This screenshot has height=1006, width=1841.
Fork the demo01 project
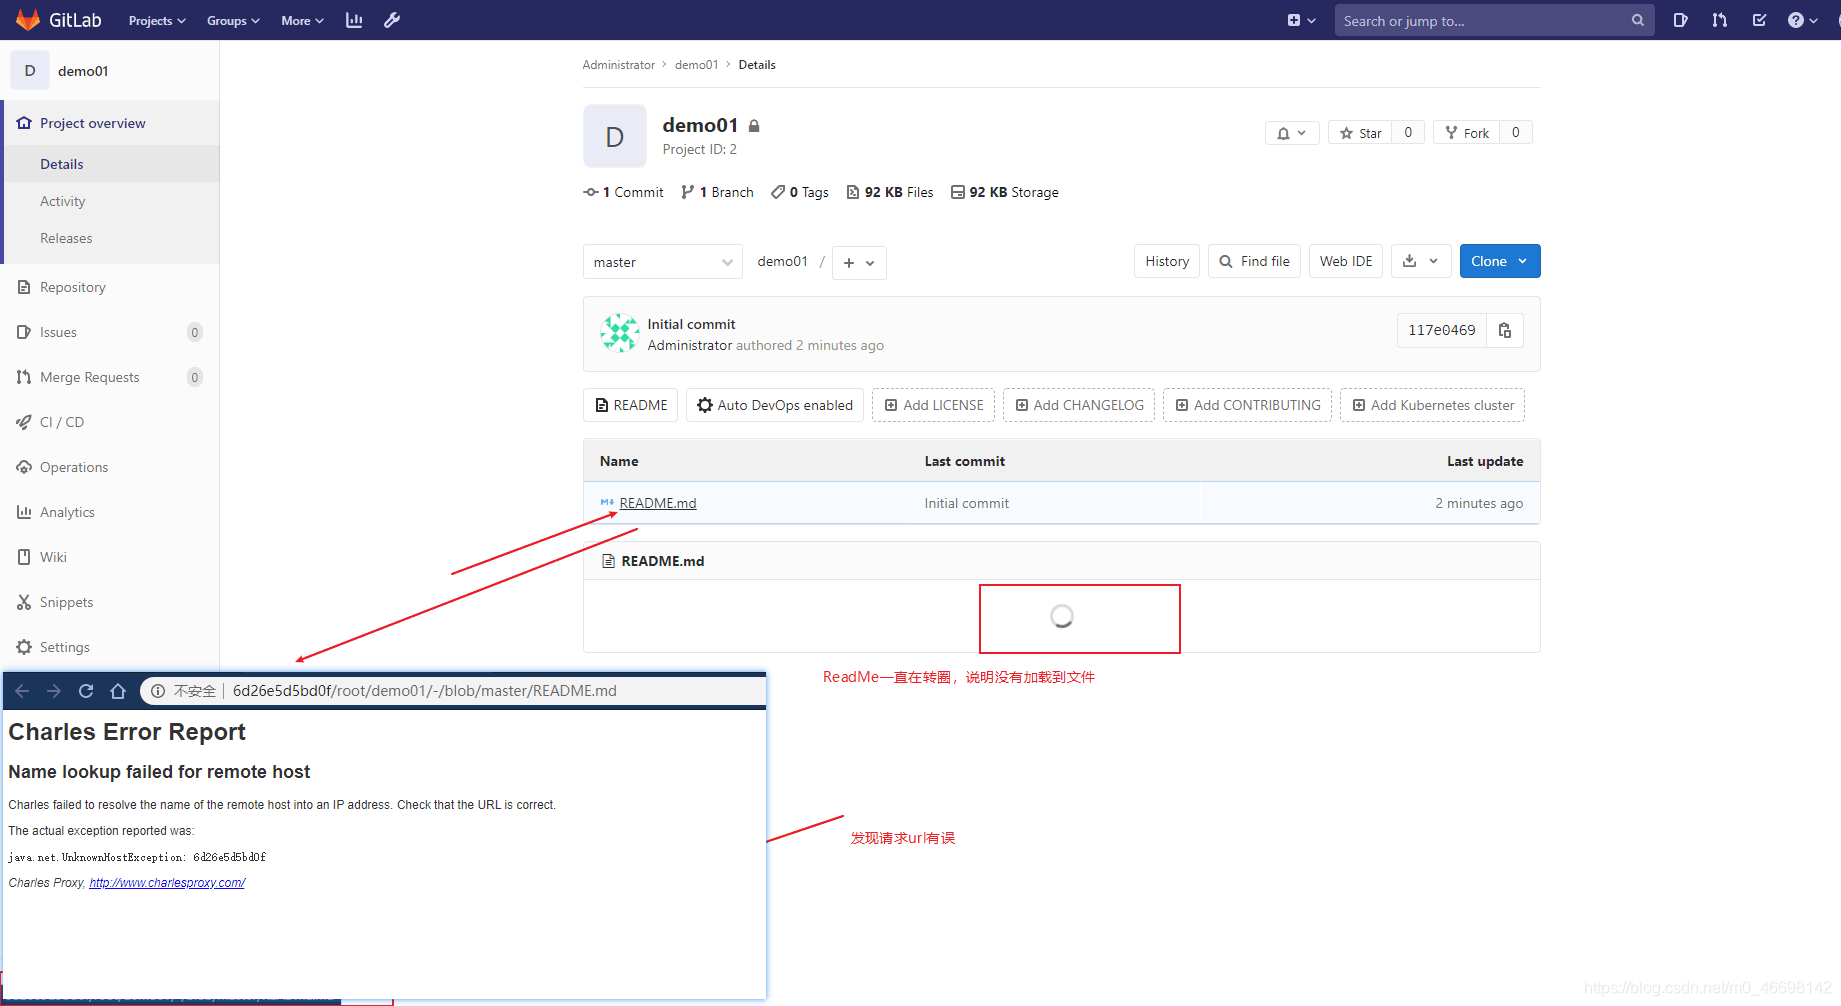click(1466, 133)
